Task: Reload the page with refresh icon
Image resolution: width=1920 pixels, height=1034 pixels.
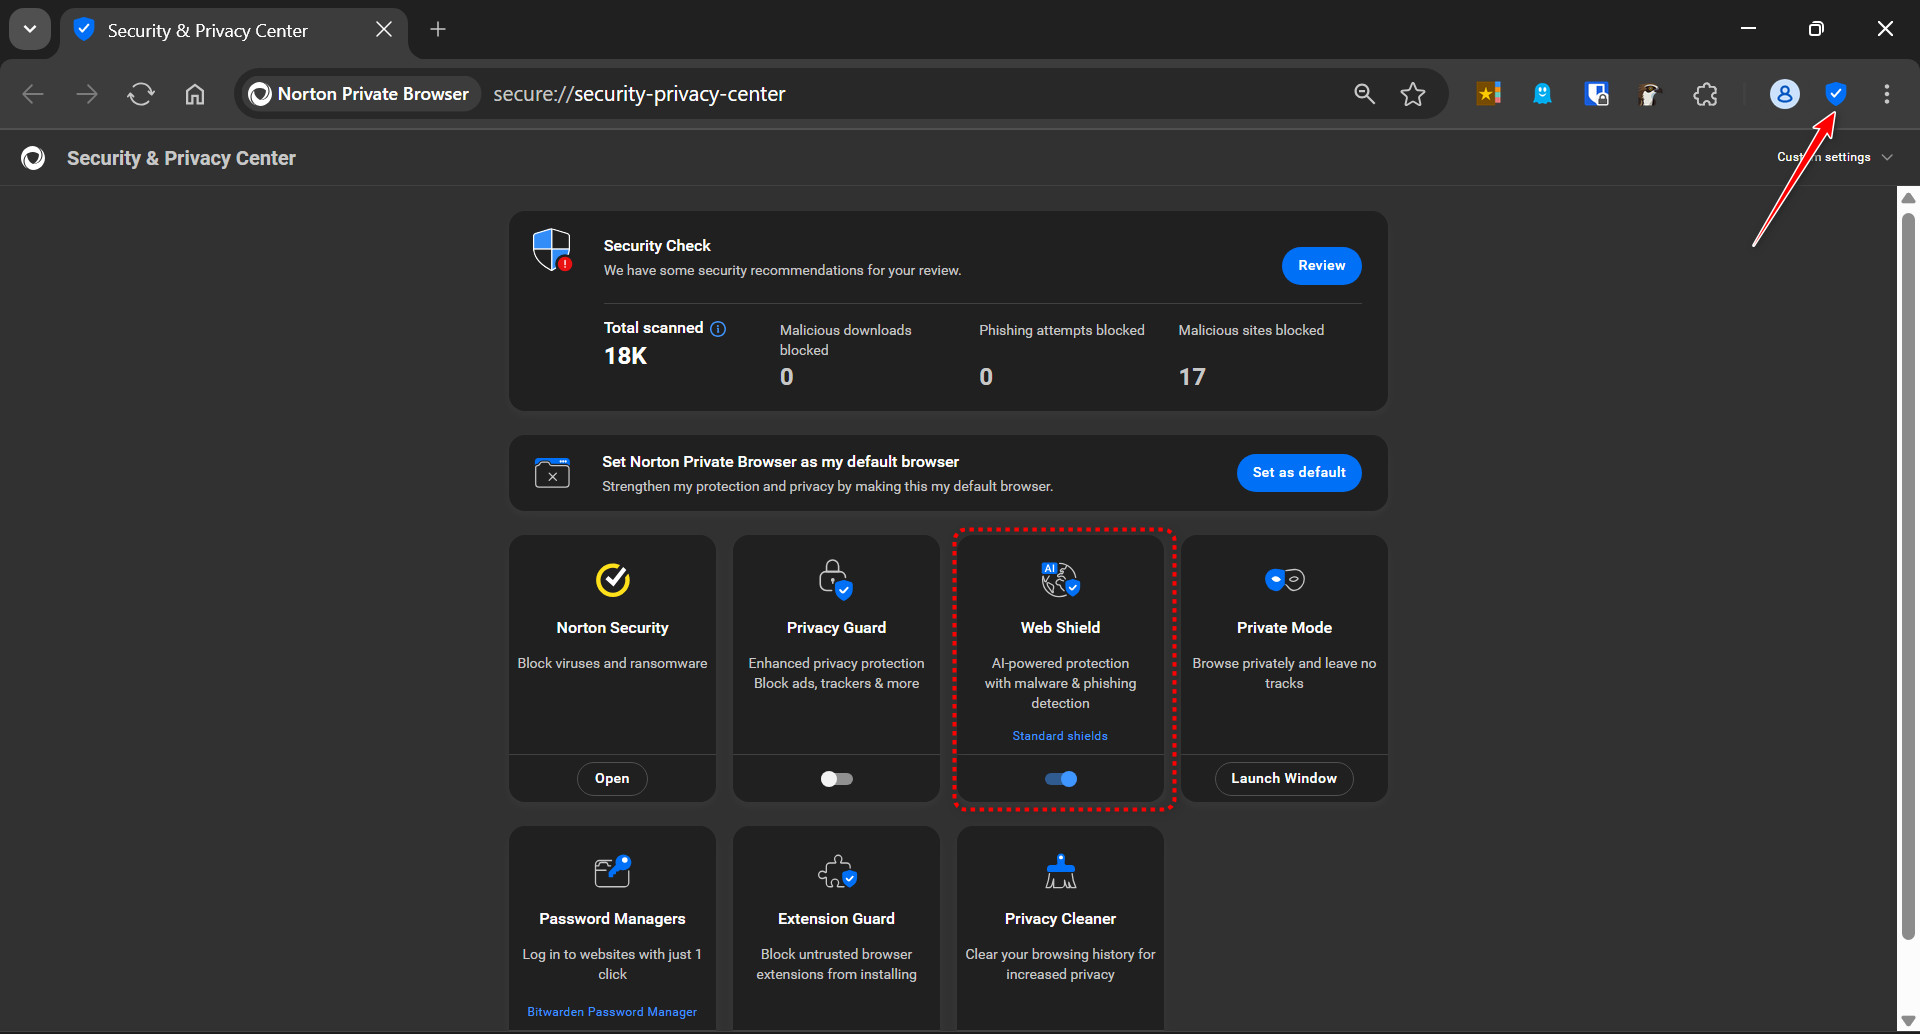Action: click(x=141, y=94)
